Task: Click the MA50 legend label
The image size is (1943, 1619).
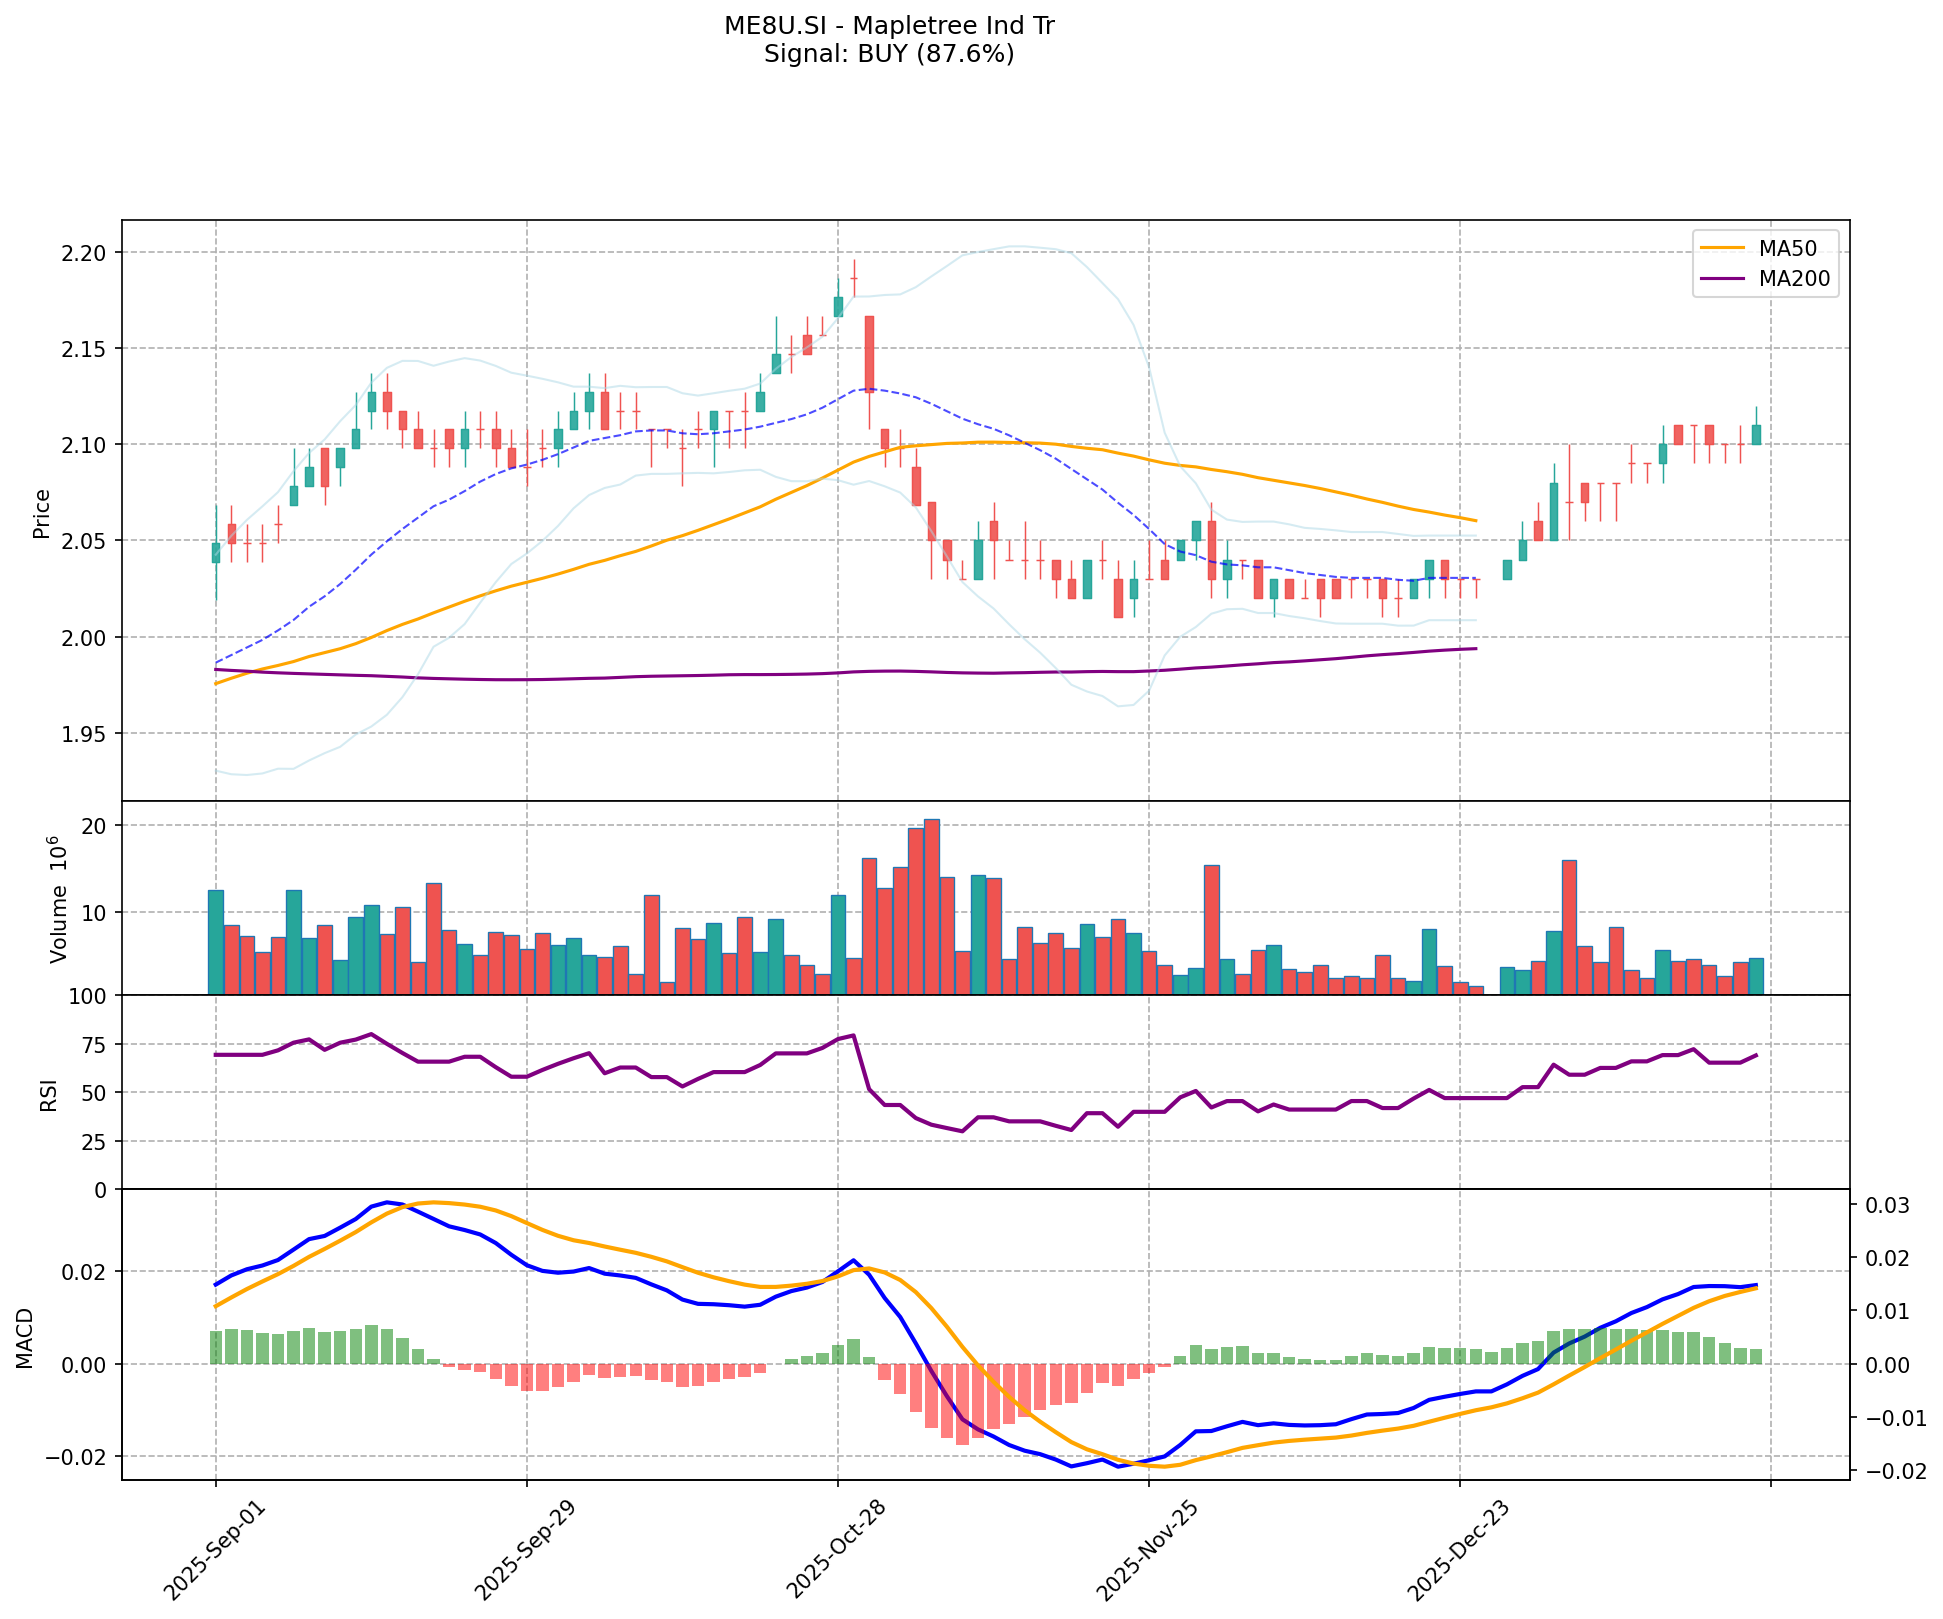Action: 1787,246
